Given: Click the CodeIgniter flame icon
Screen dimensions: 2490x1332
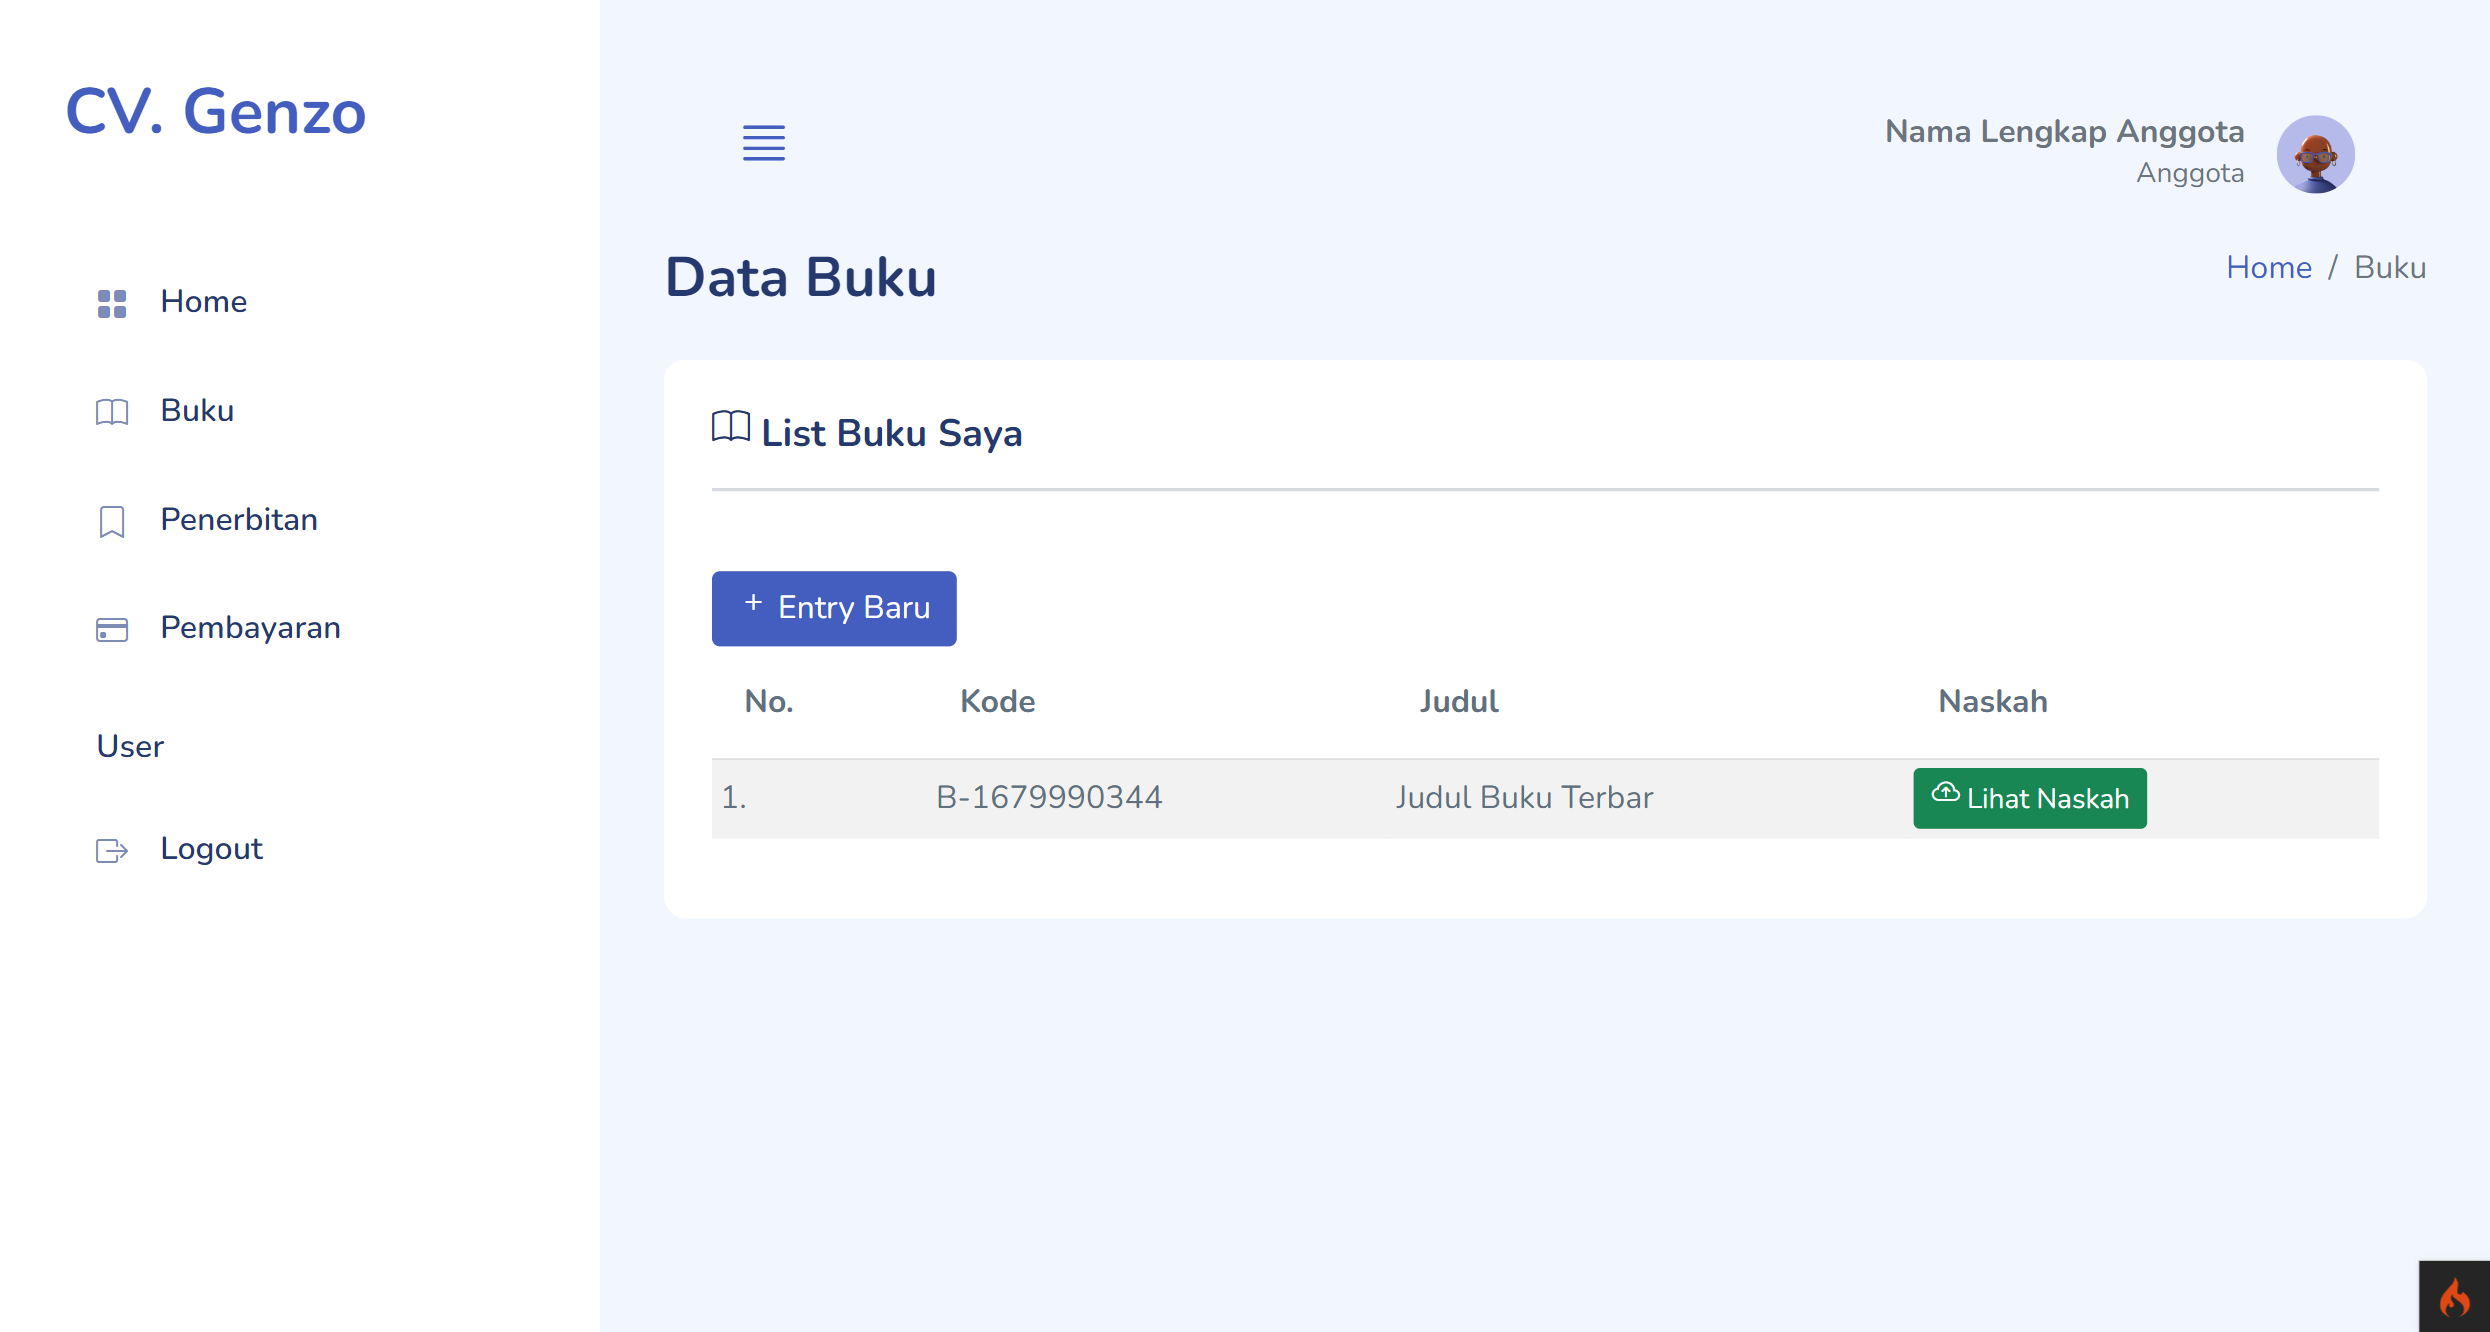Looking at the screenshot, I should tap(2455, 1297).
